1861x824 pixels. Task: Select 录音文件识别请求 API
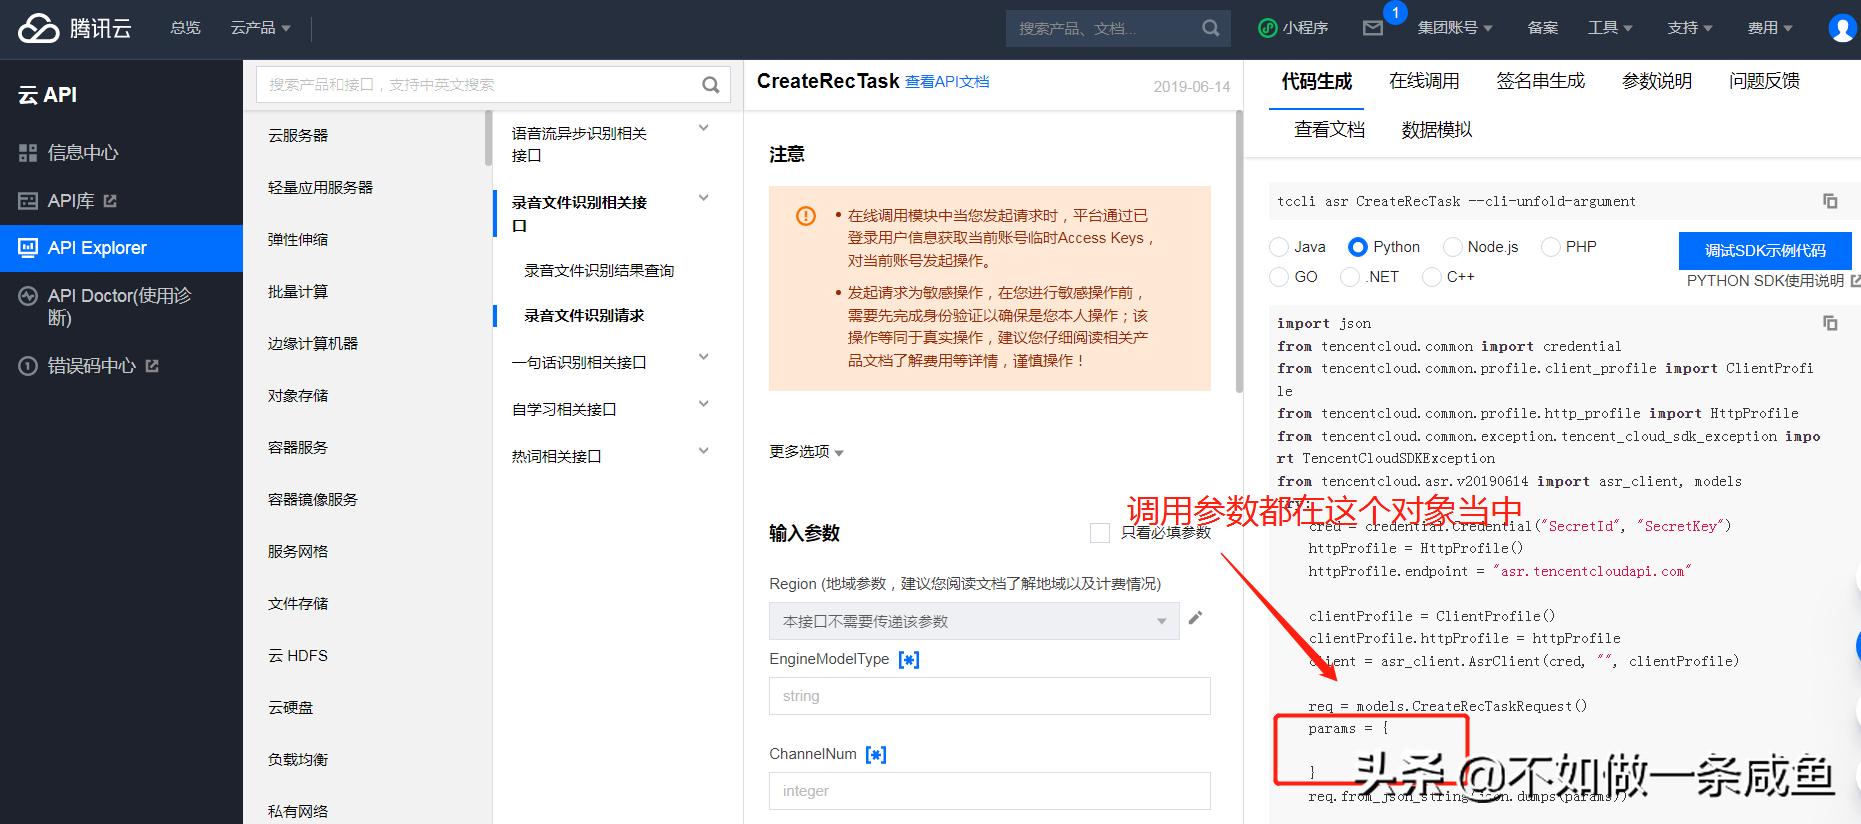tap(584, 316)
